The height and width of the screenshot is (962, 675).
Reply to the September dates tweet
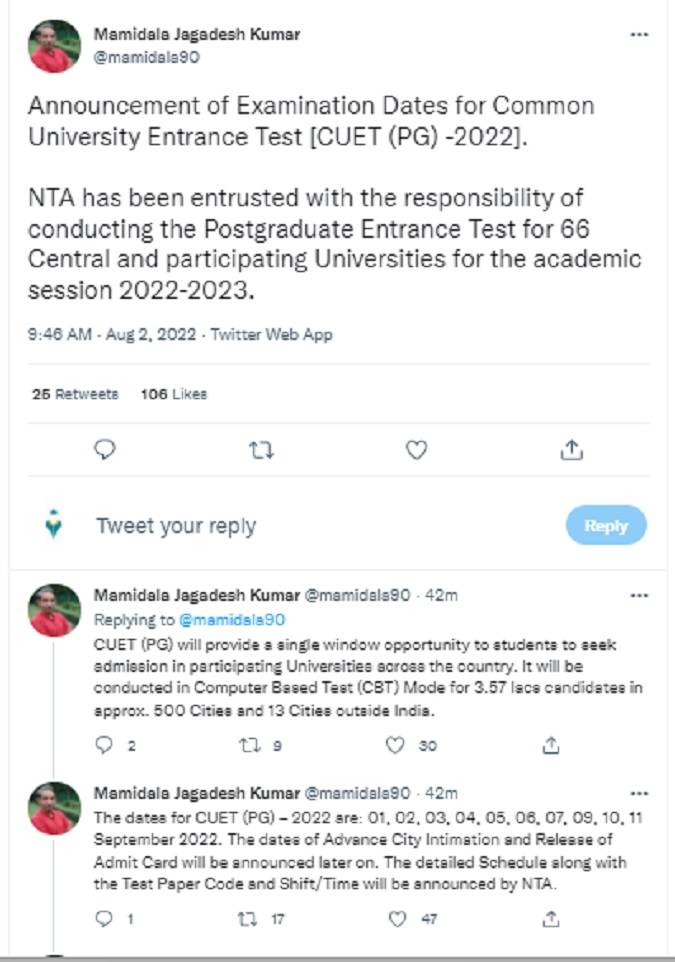click(x=105, y=918)
